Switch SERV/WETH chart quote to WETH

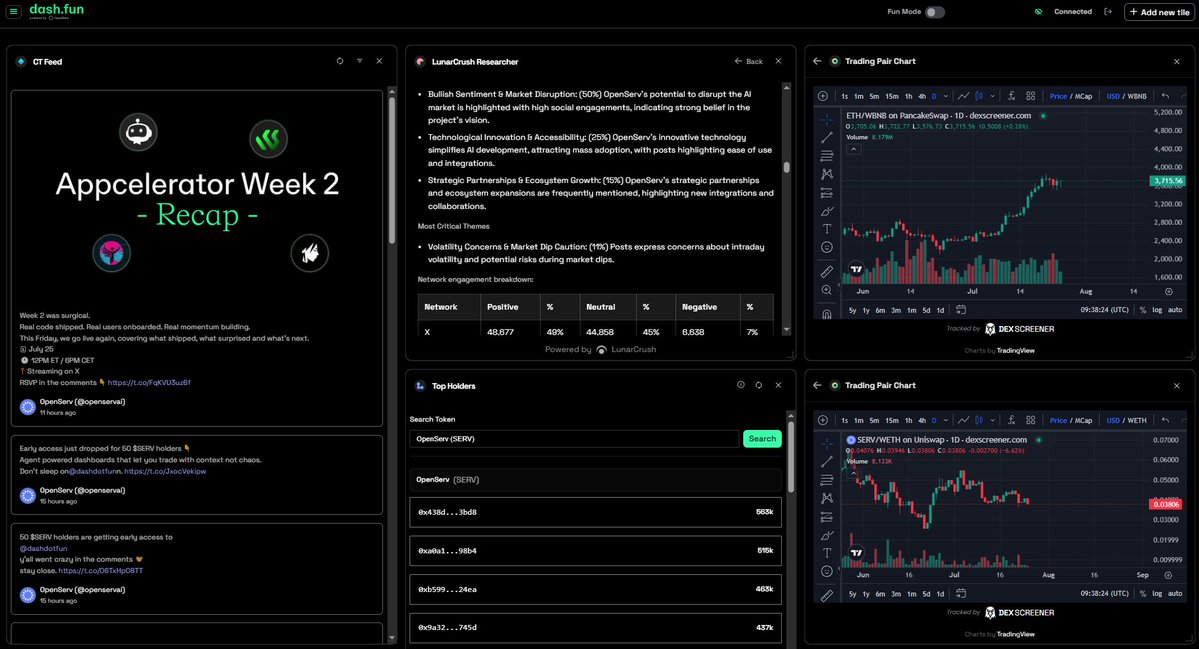click(x=1137, y=420)
